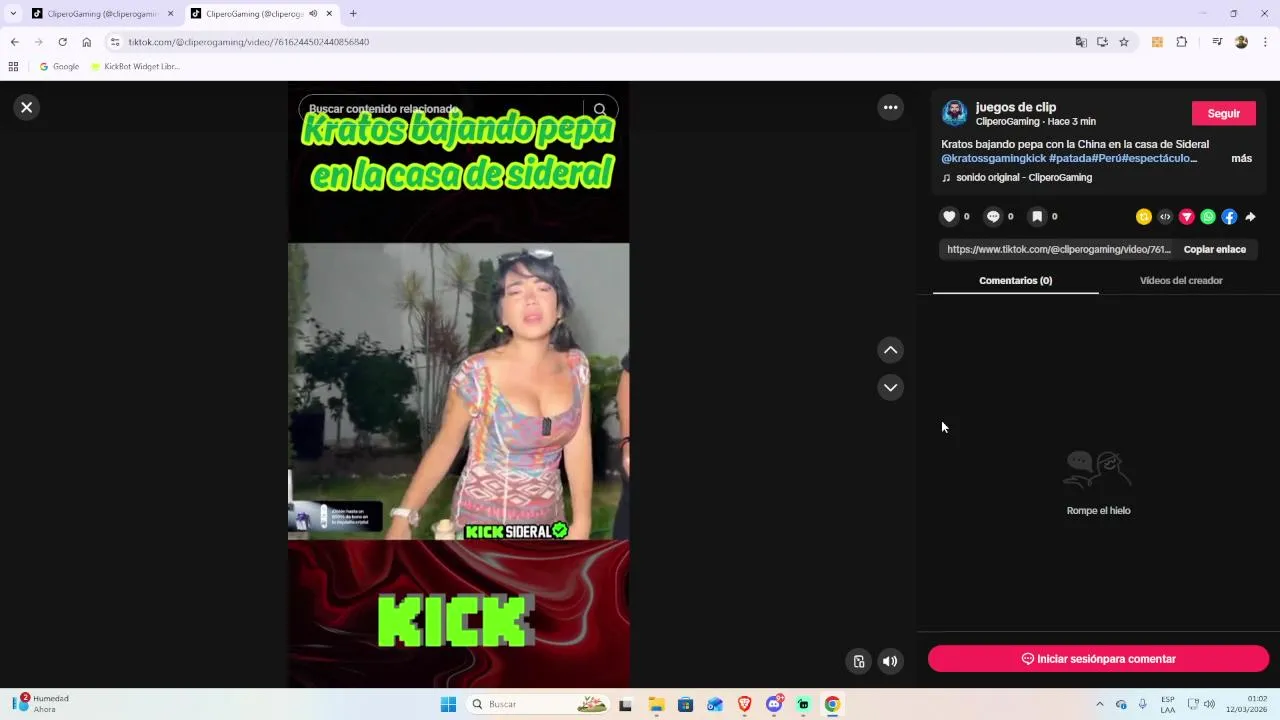Share the video to WhatsApp
Image resolution: width=1280 pixels, height=720 pixels.
click(x=1208, y=217)
